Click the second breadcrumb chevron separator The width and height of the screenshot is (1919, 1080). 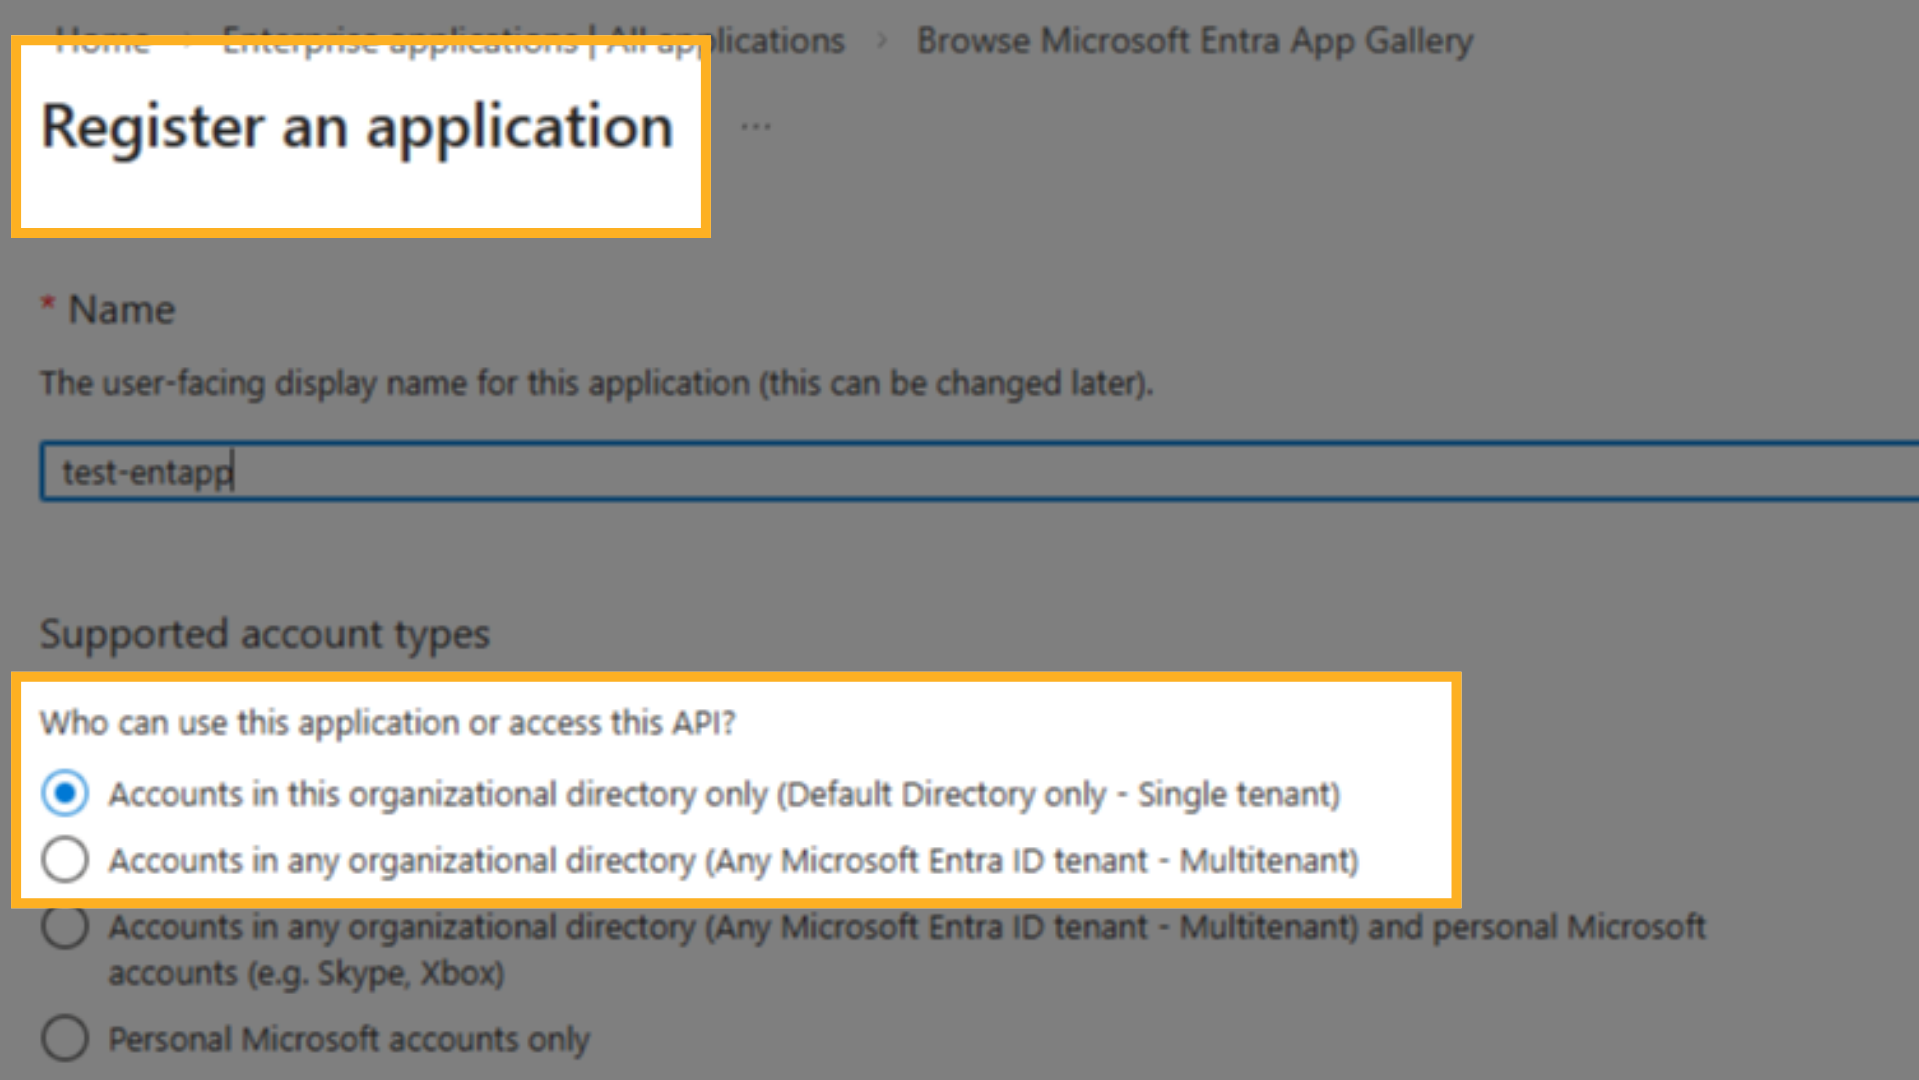coord(883,40)
